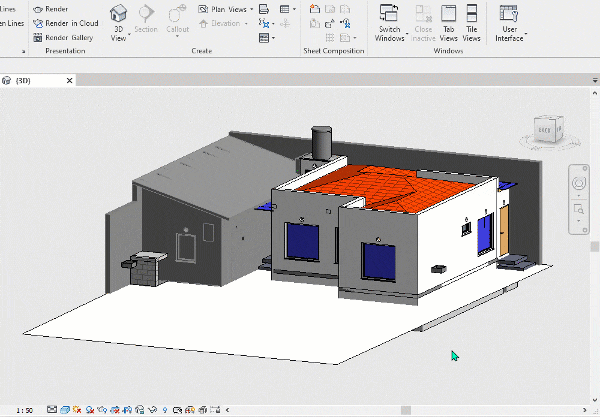600x417 pixels.
Task: Open the Detail Level control
Action: click(52, 410)
